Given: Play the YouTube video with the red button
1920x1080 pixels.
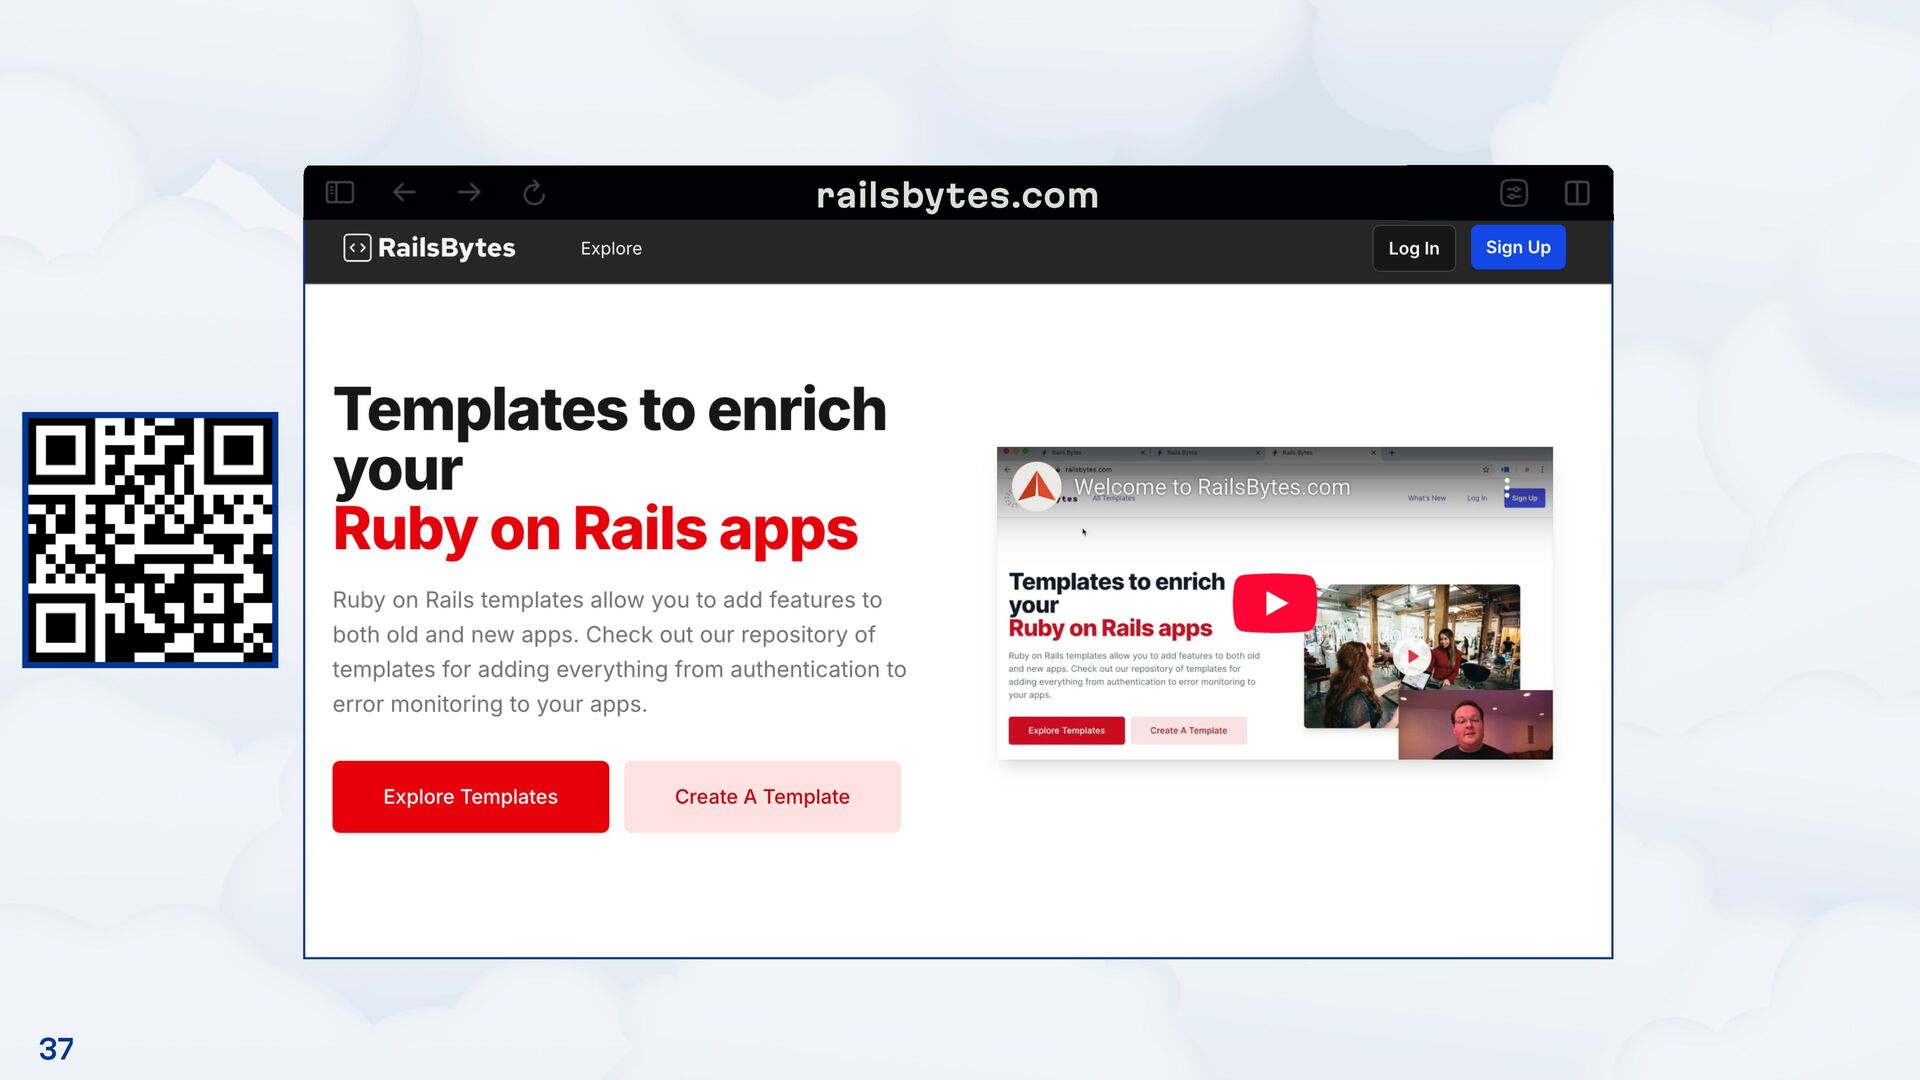Looking at the screenshot, I should [x=1274, y=603].
